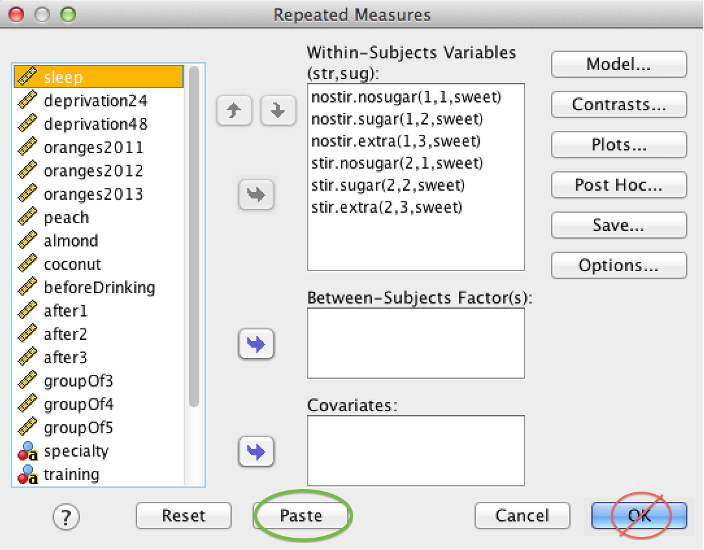
Task: Click inside the empty Covariates box
Action: [x=416, y=450]
